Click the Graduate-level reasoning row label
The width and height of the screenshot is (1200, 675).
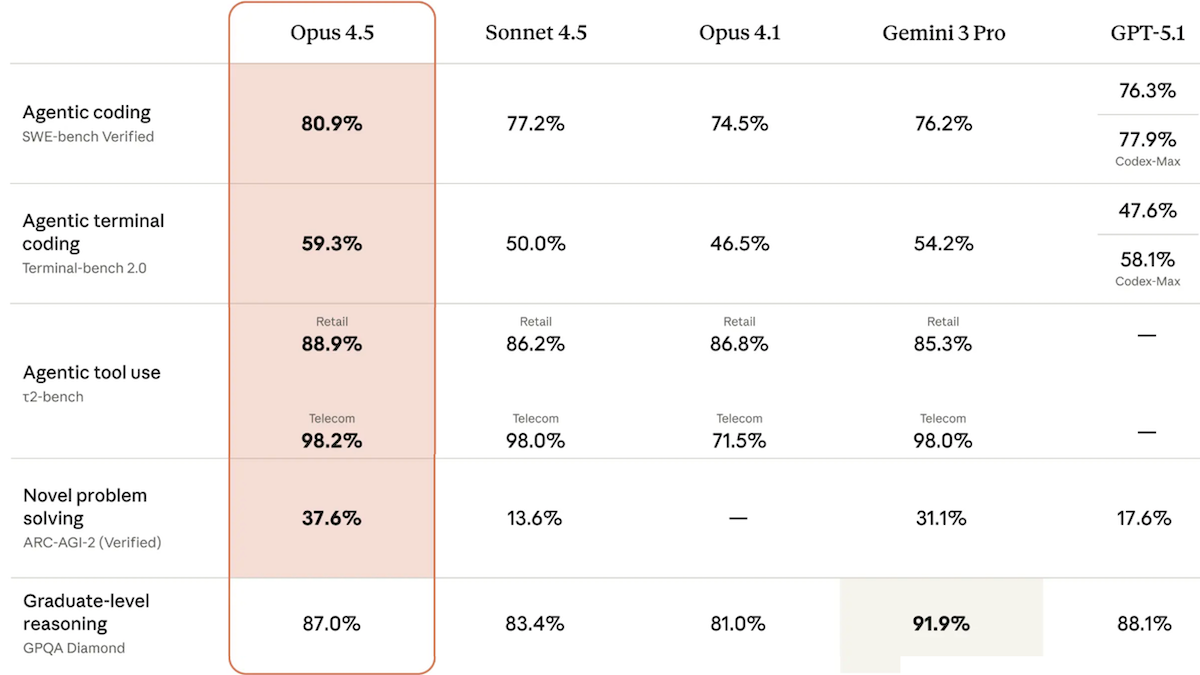pos(85,612)
